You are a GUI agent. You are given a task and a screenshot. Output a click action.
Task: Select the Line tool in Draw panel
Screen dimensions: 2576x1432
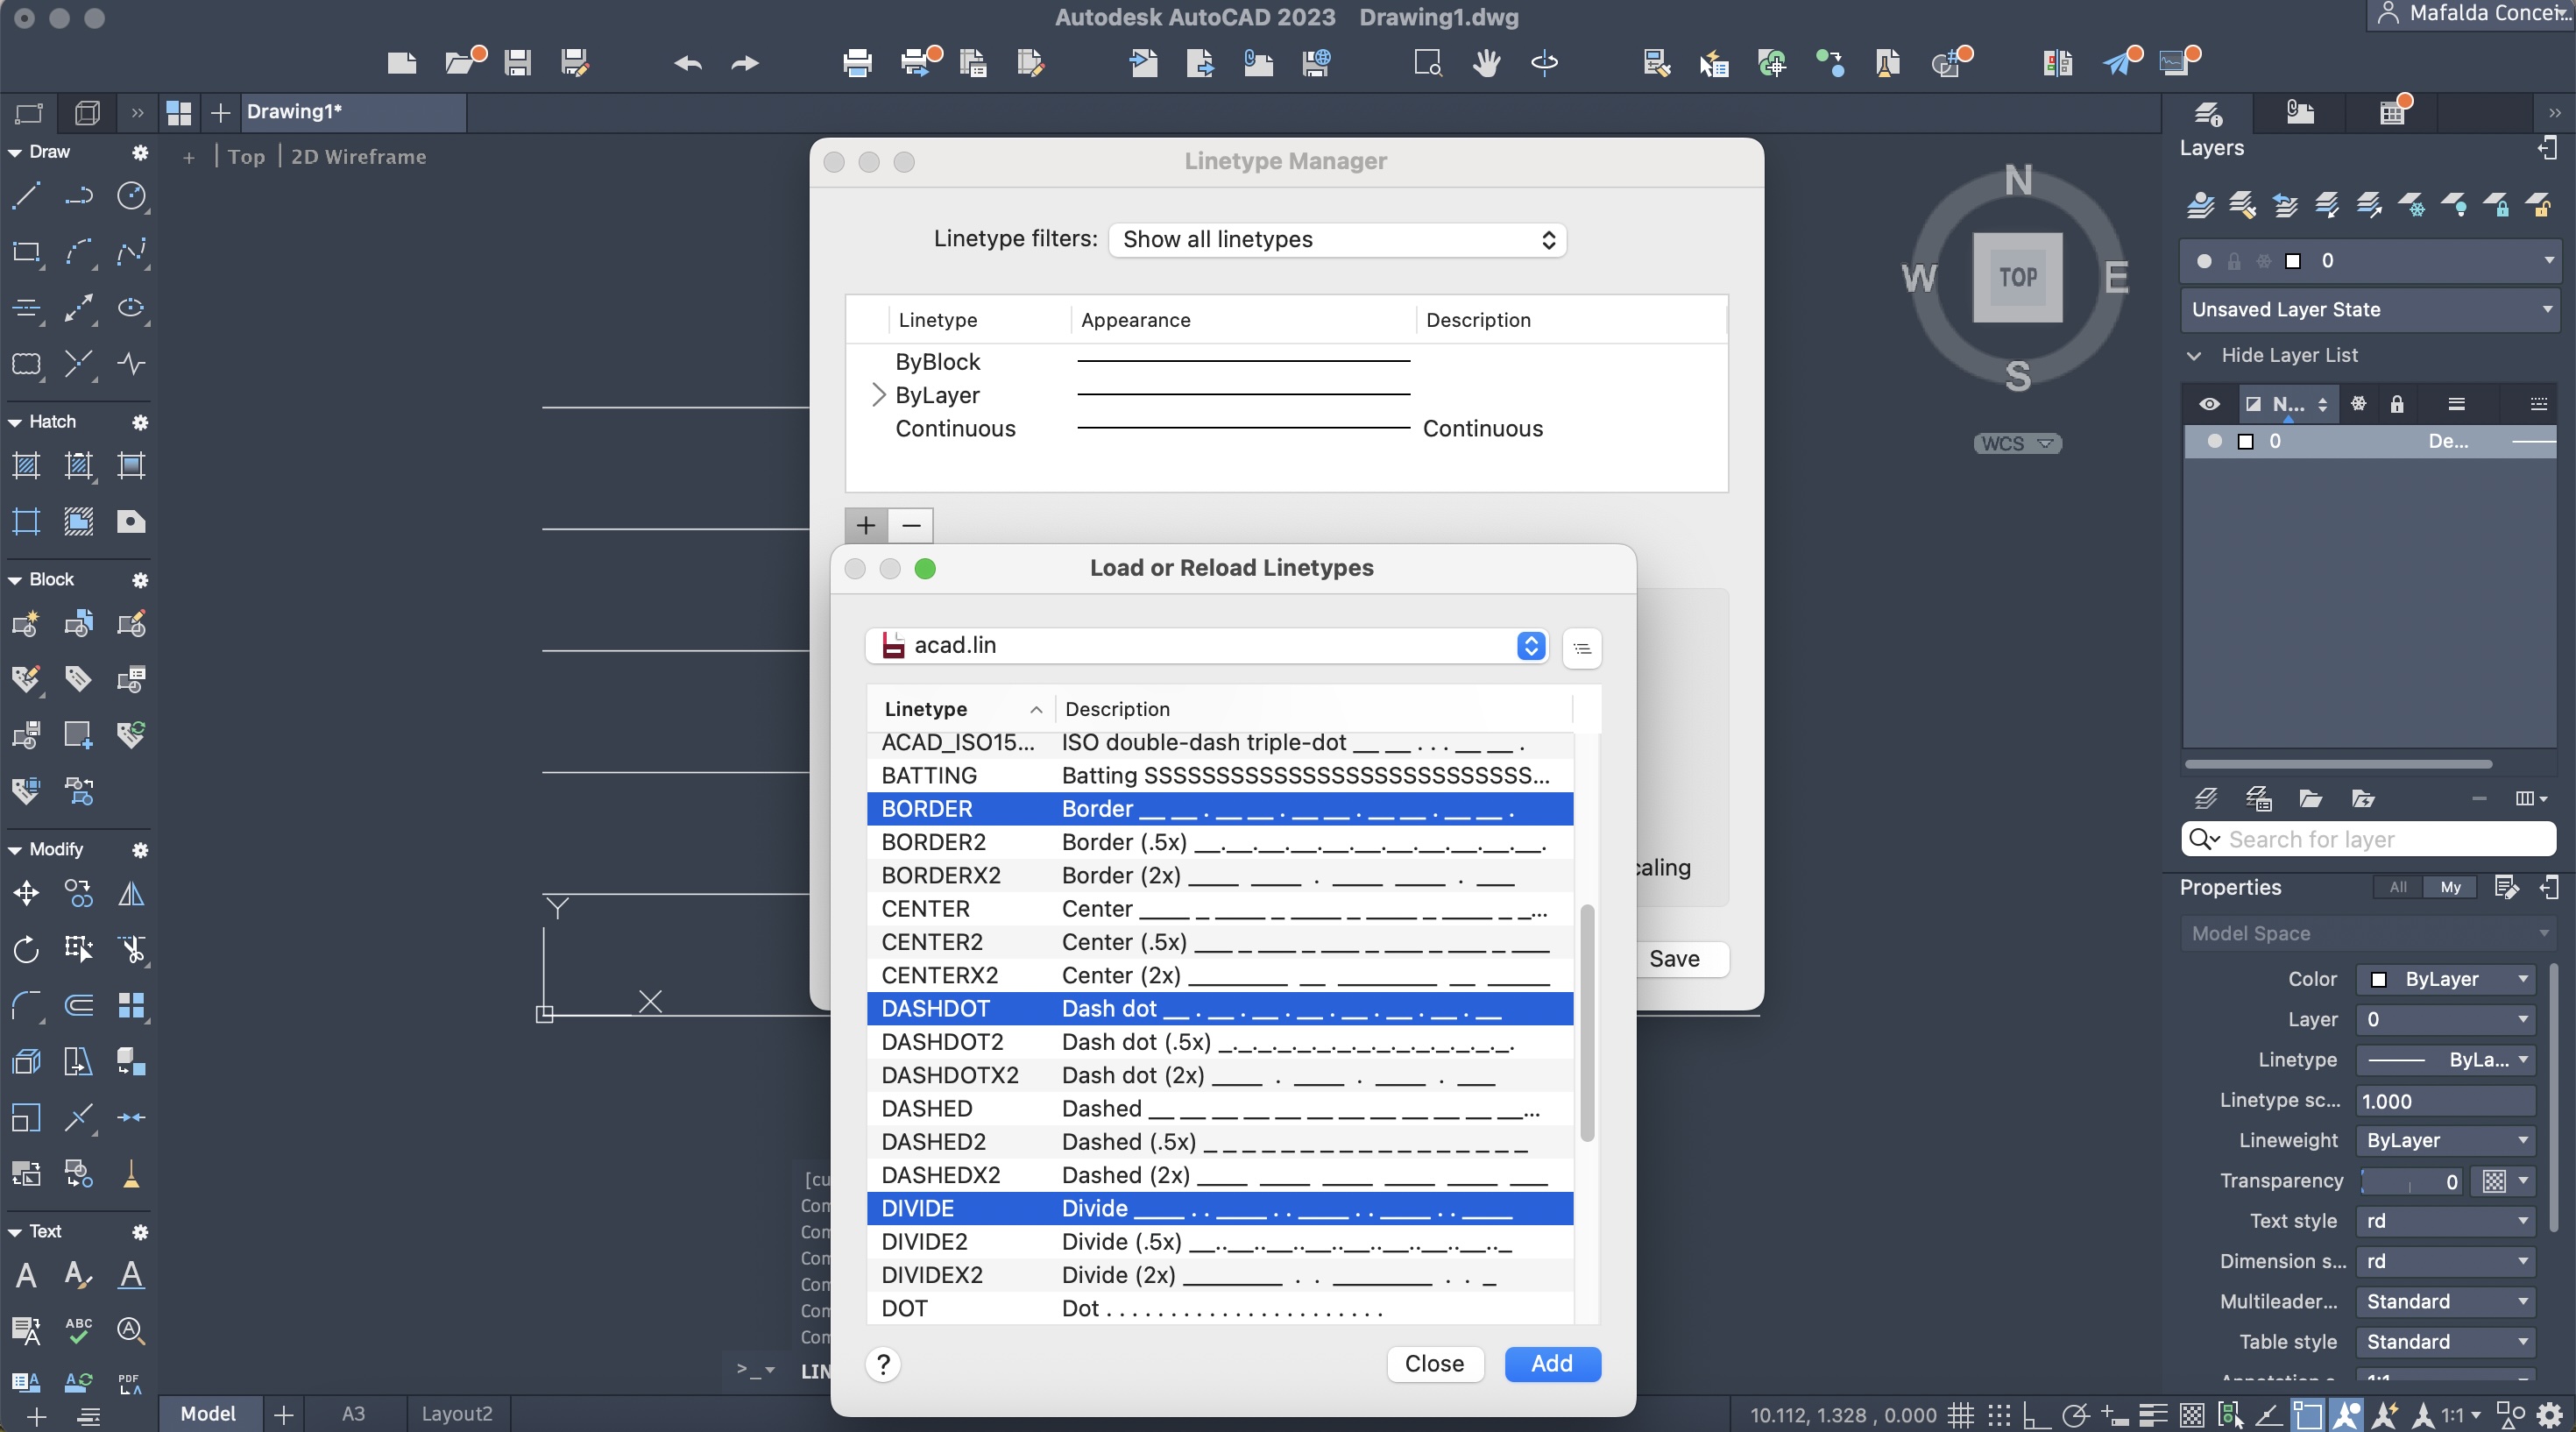tap(26, 196)
